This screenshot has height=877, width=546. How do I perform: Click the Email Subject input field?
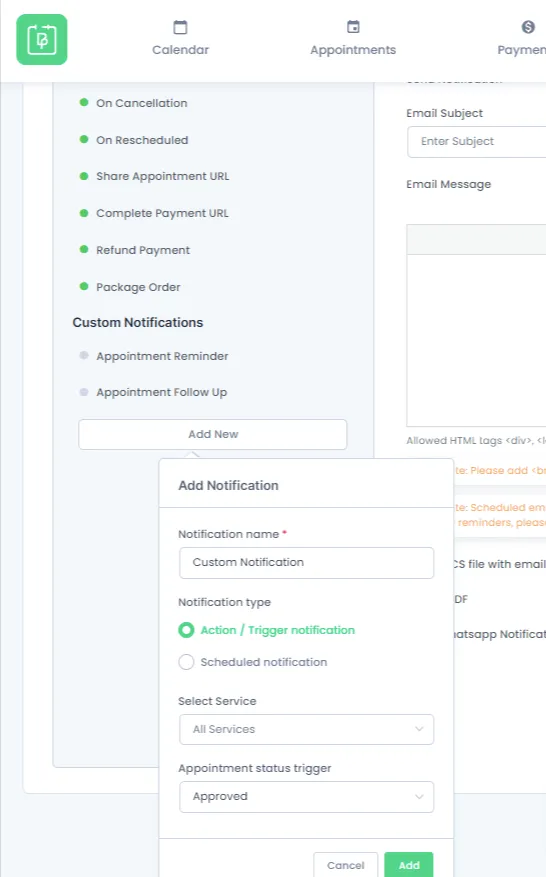tap(477, 142)
